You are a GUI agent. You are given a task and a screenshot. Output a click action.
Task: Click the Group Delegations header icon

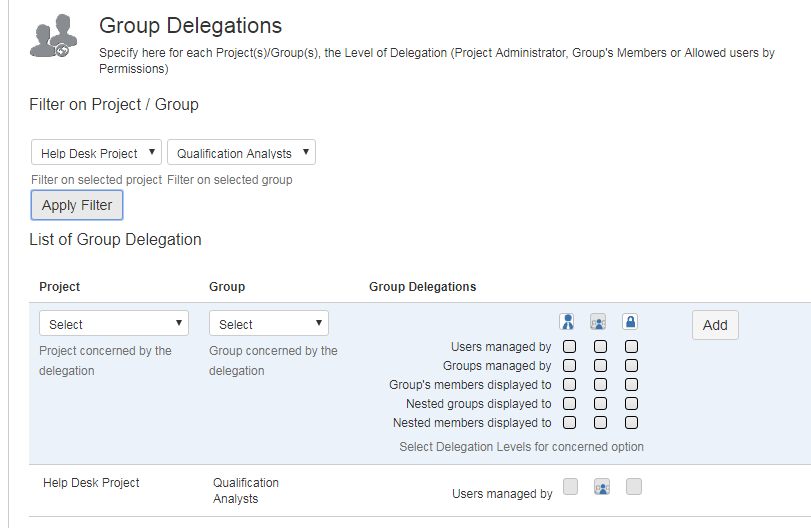coord(52,37)
